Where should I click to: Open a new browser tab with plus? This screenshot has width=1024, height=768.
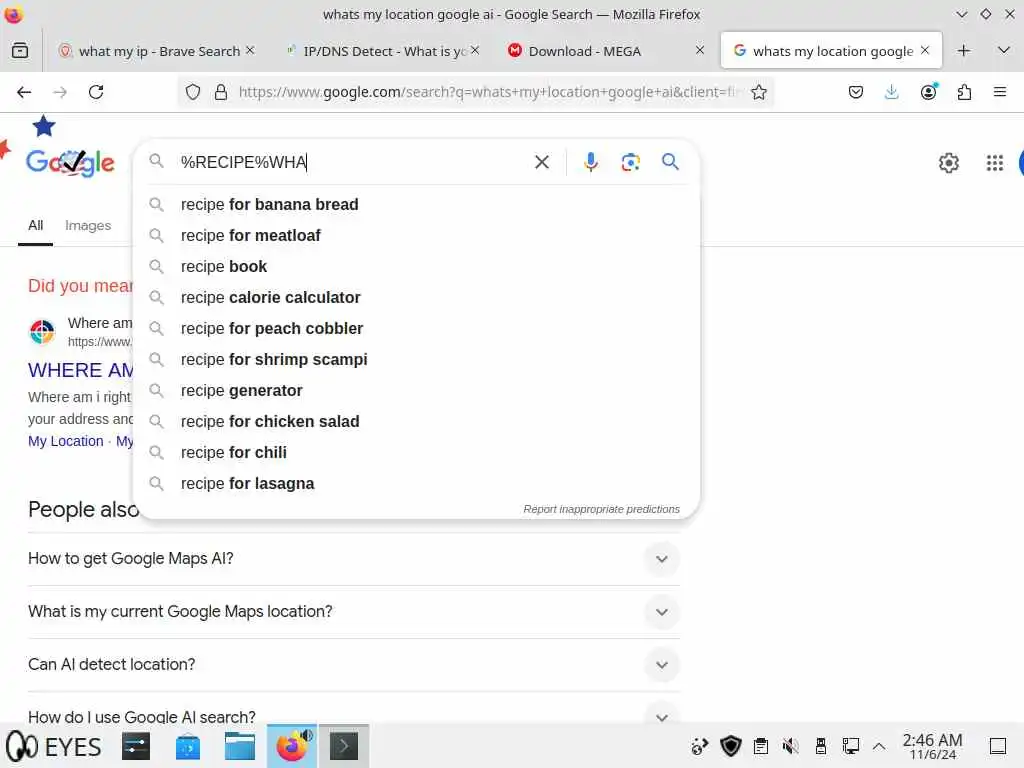[963, 50]
